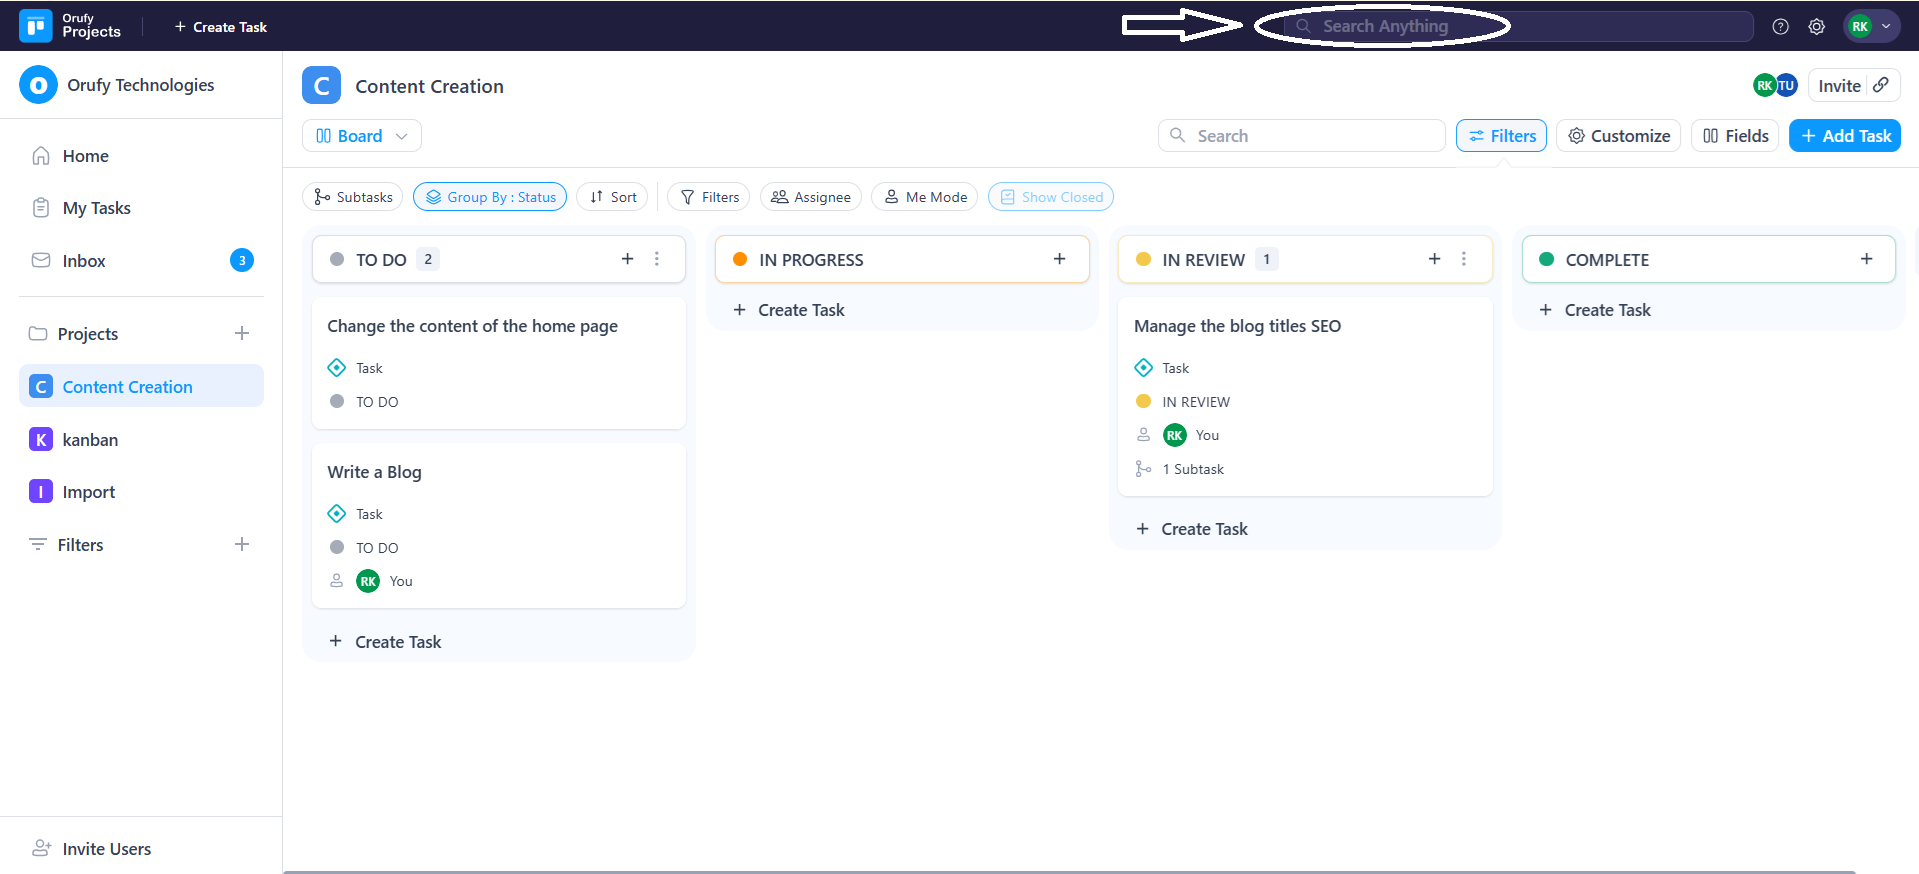Image resolution: width=1919 pixels, height=874 pixels.
Task: Open IN REVIEW column three-dot menu
Action: (1464, 259)
